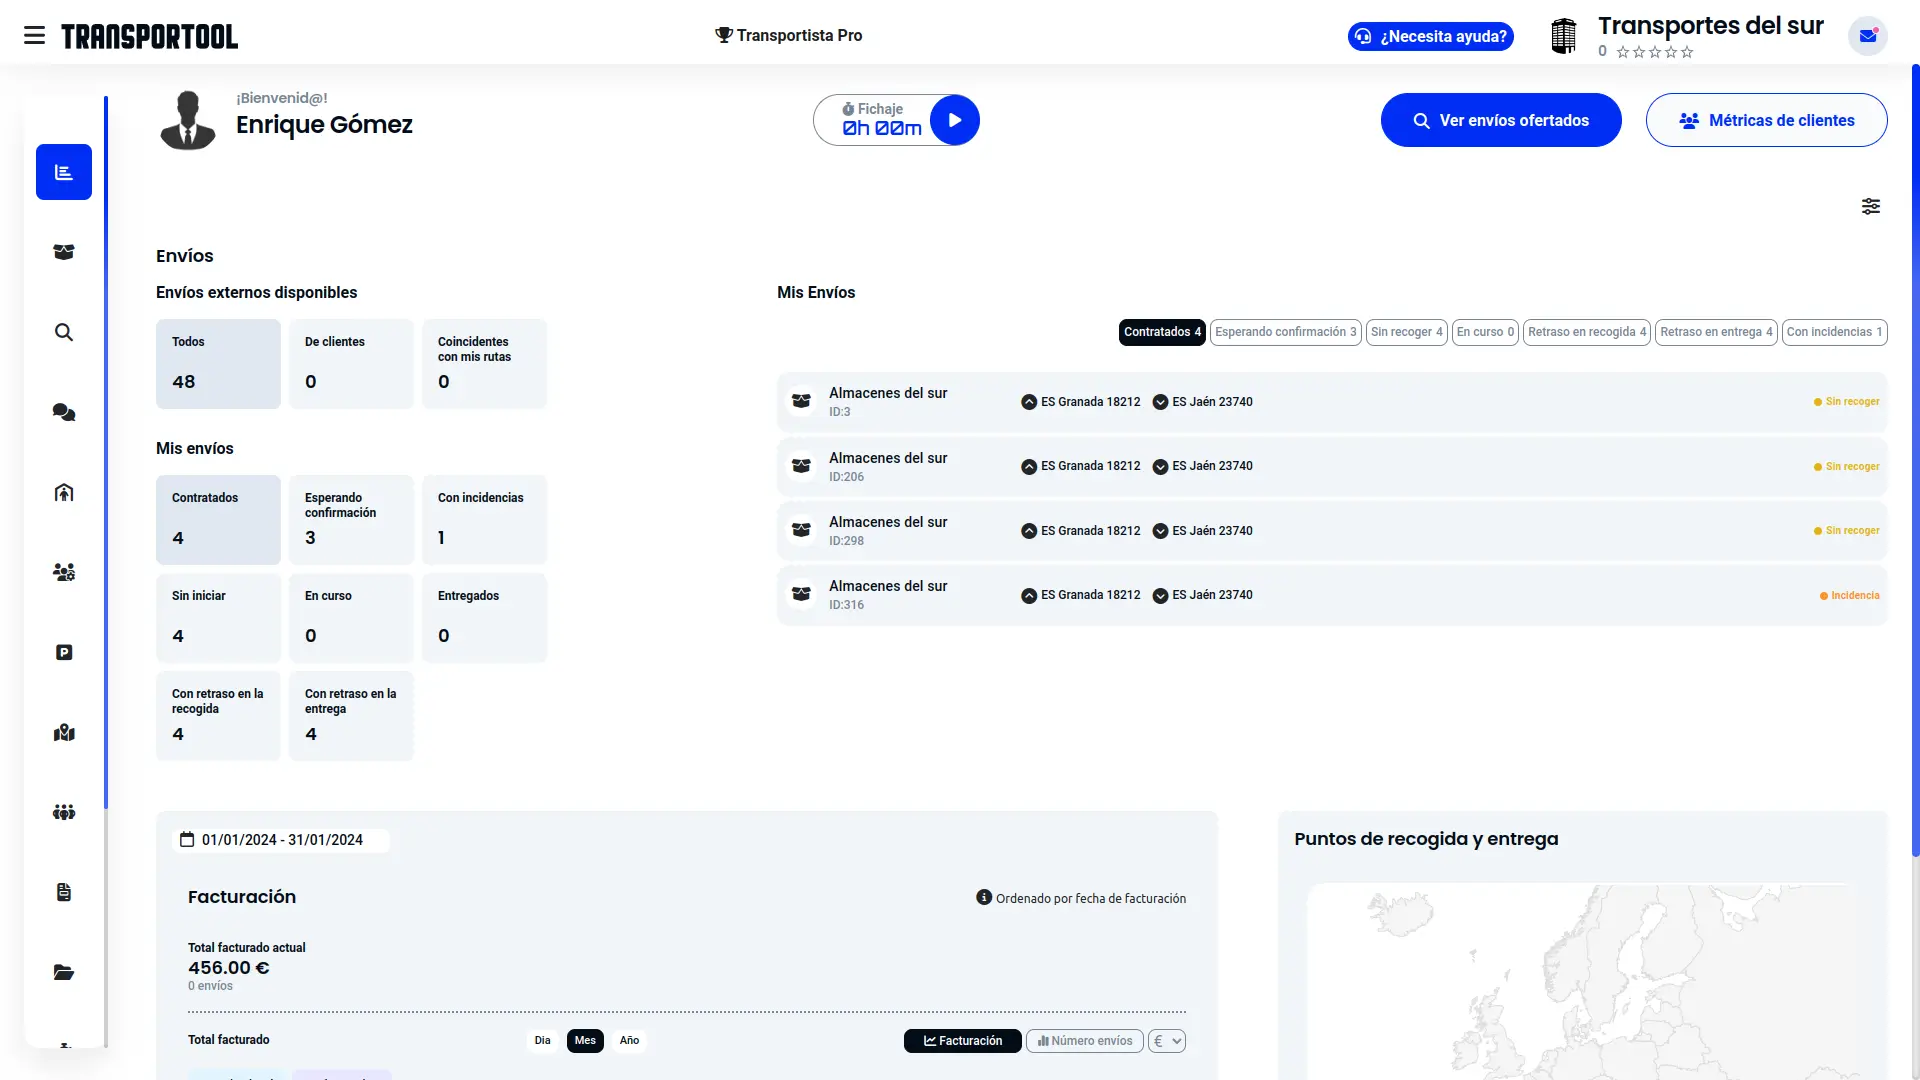Image resolution: width=1920 pixels, height=1080 pixels.
Task: Select the parking 'P' icon in the sidebar
Action: (63, 652)
